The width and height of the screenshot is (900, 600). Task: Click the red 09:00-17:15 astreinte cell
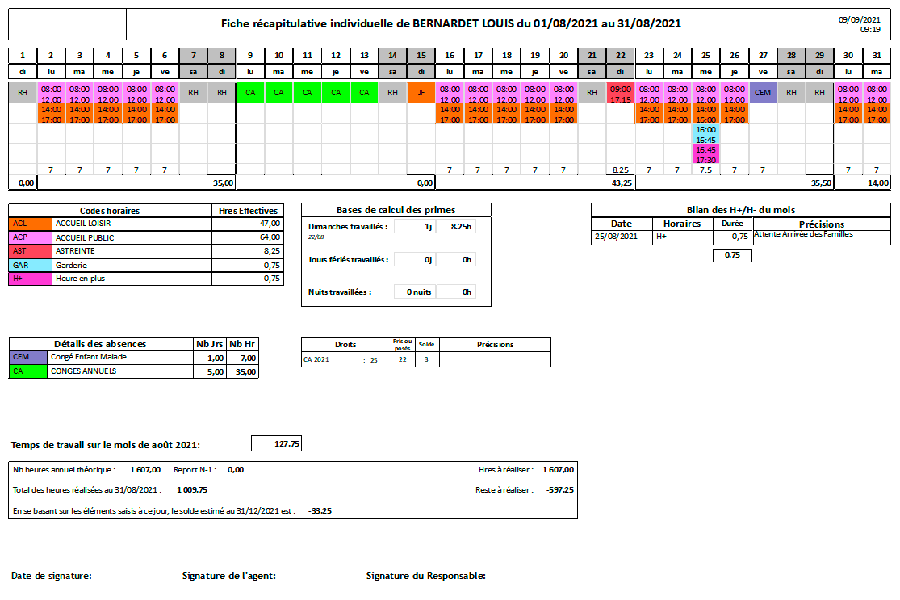pos(620,94)
